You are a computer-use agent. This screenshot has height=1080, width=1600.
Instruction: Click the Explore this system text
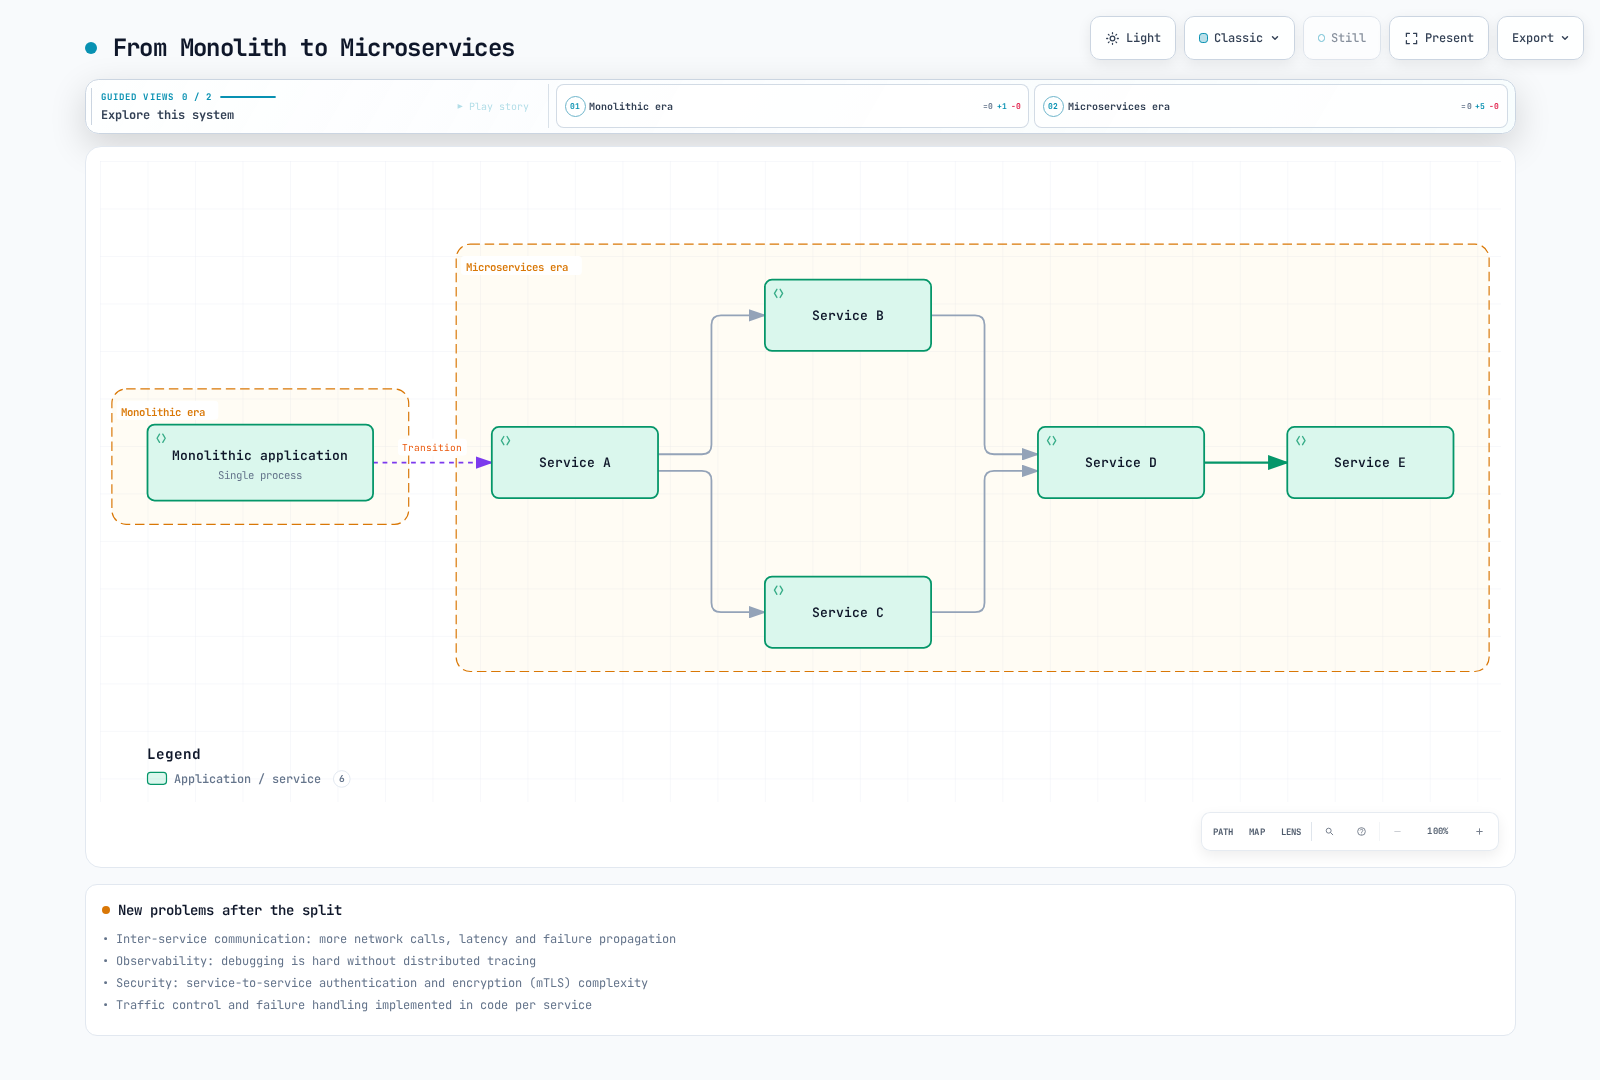(x=168, y=115)
